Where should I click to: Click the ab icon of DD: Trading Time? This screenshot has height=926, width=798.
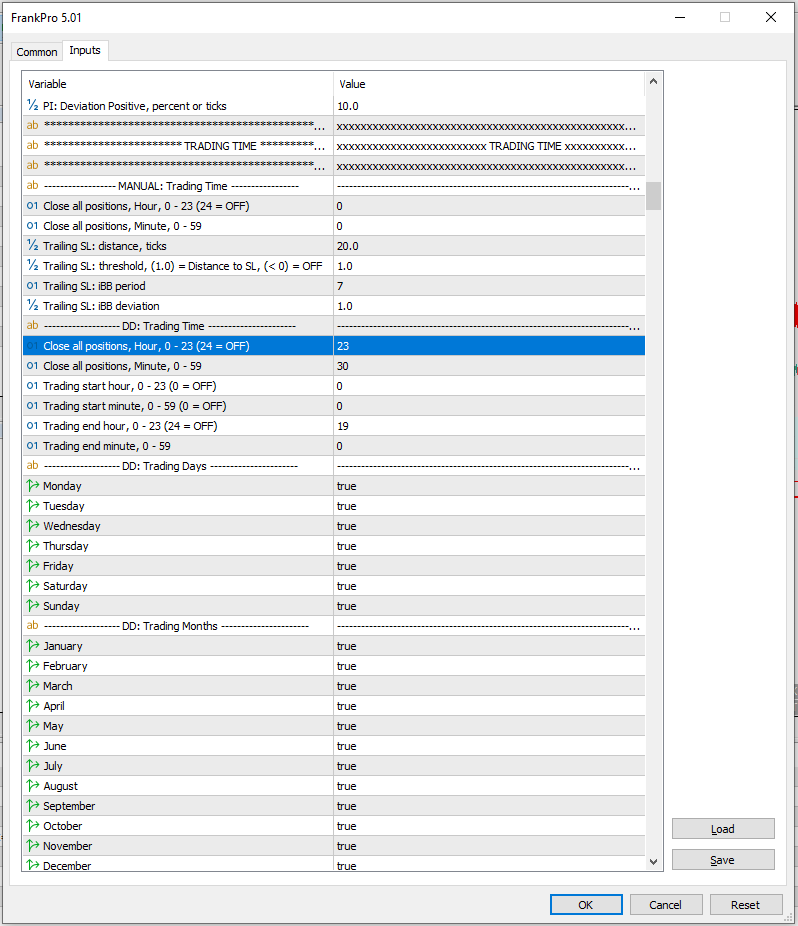(32, 325)
